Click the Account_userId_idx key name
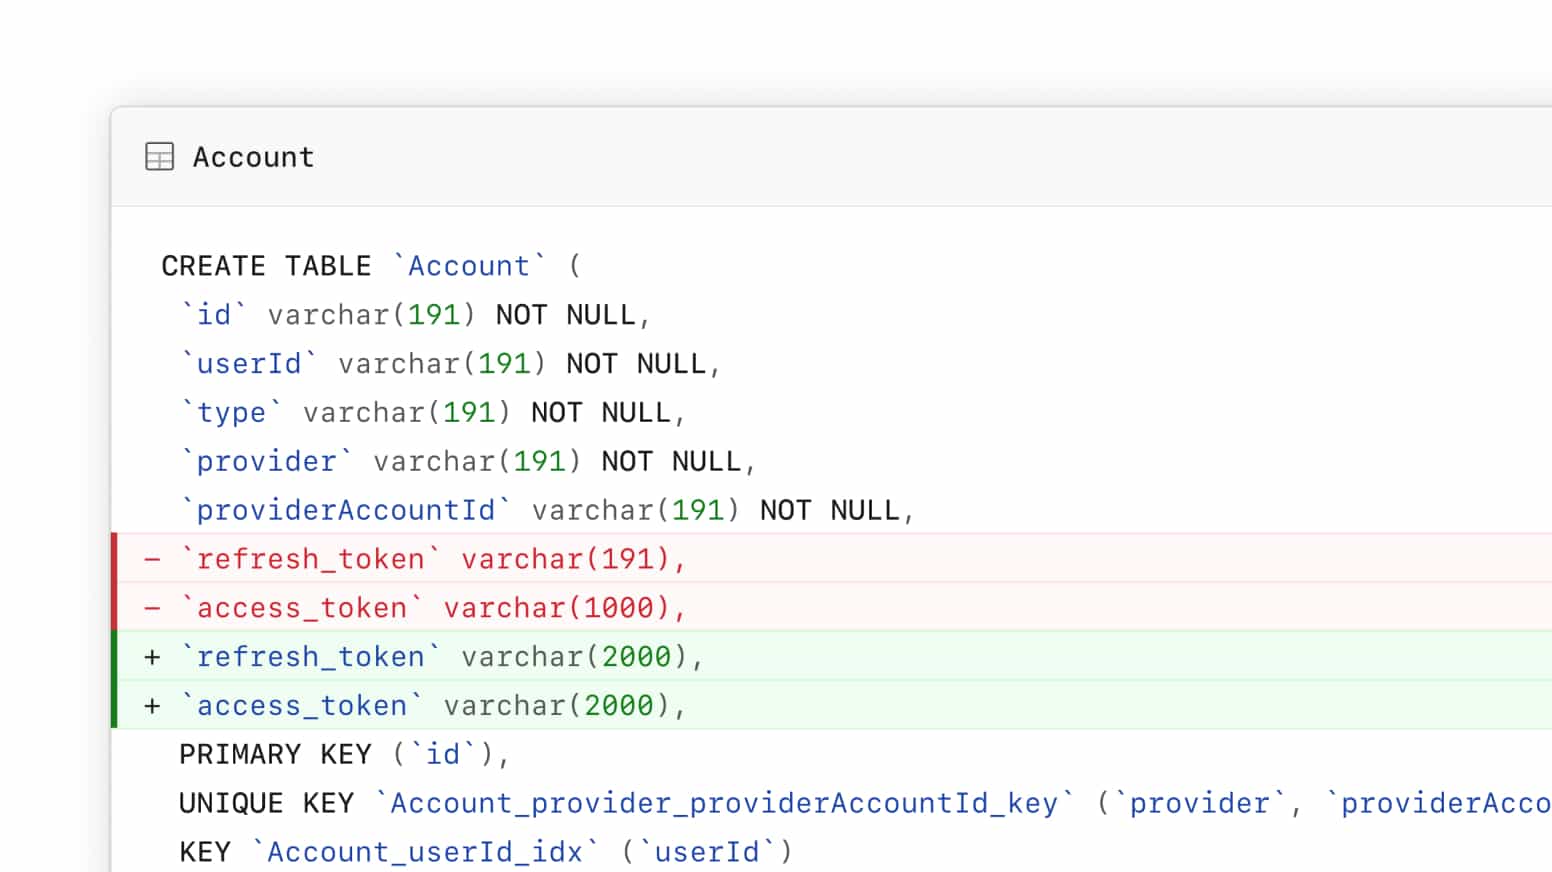 point(425,852)
